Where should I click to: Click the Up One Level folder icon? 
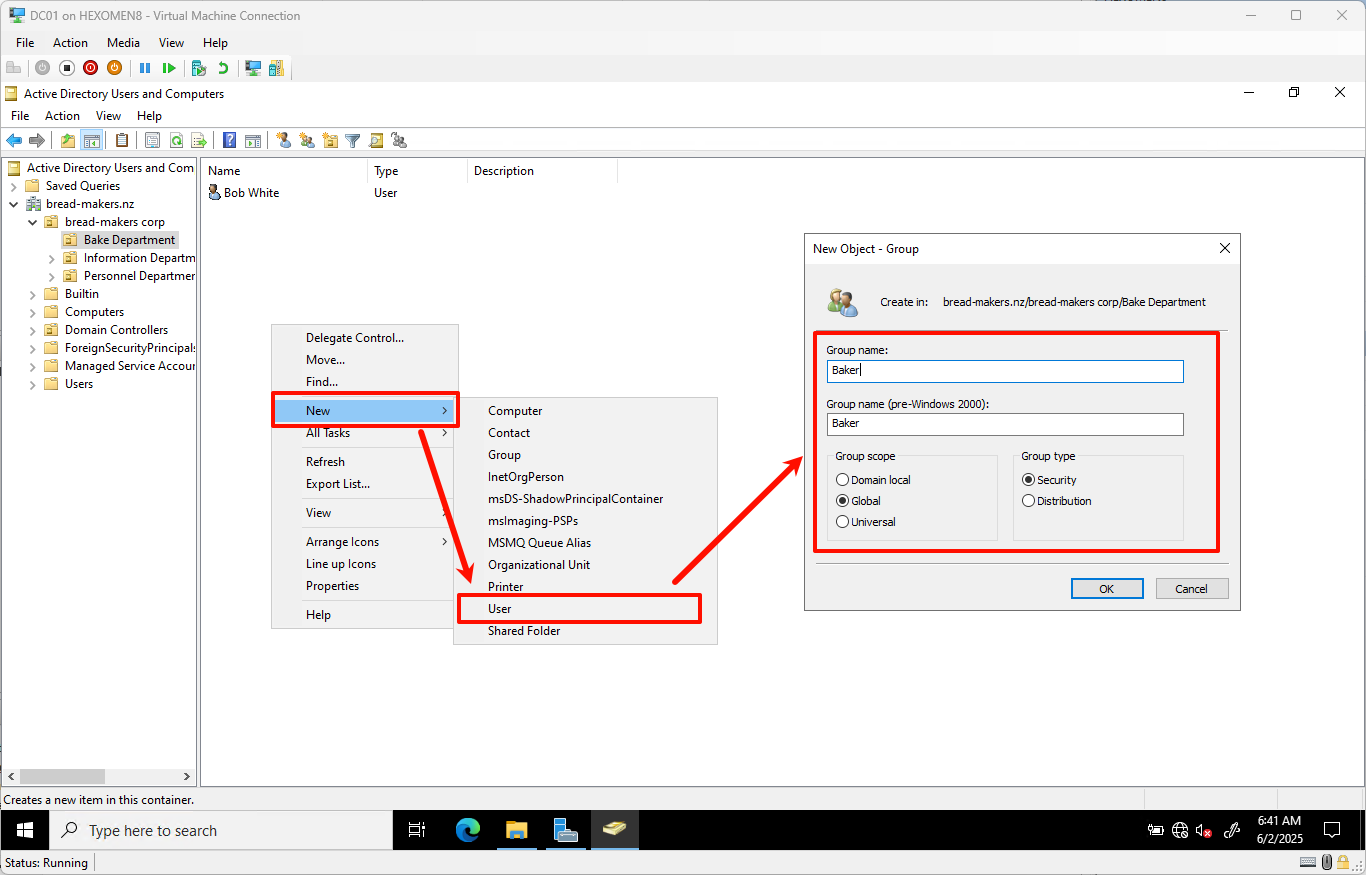tap(68, 141)
